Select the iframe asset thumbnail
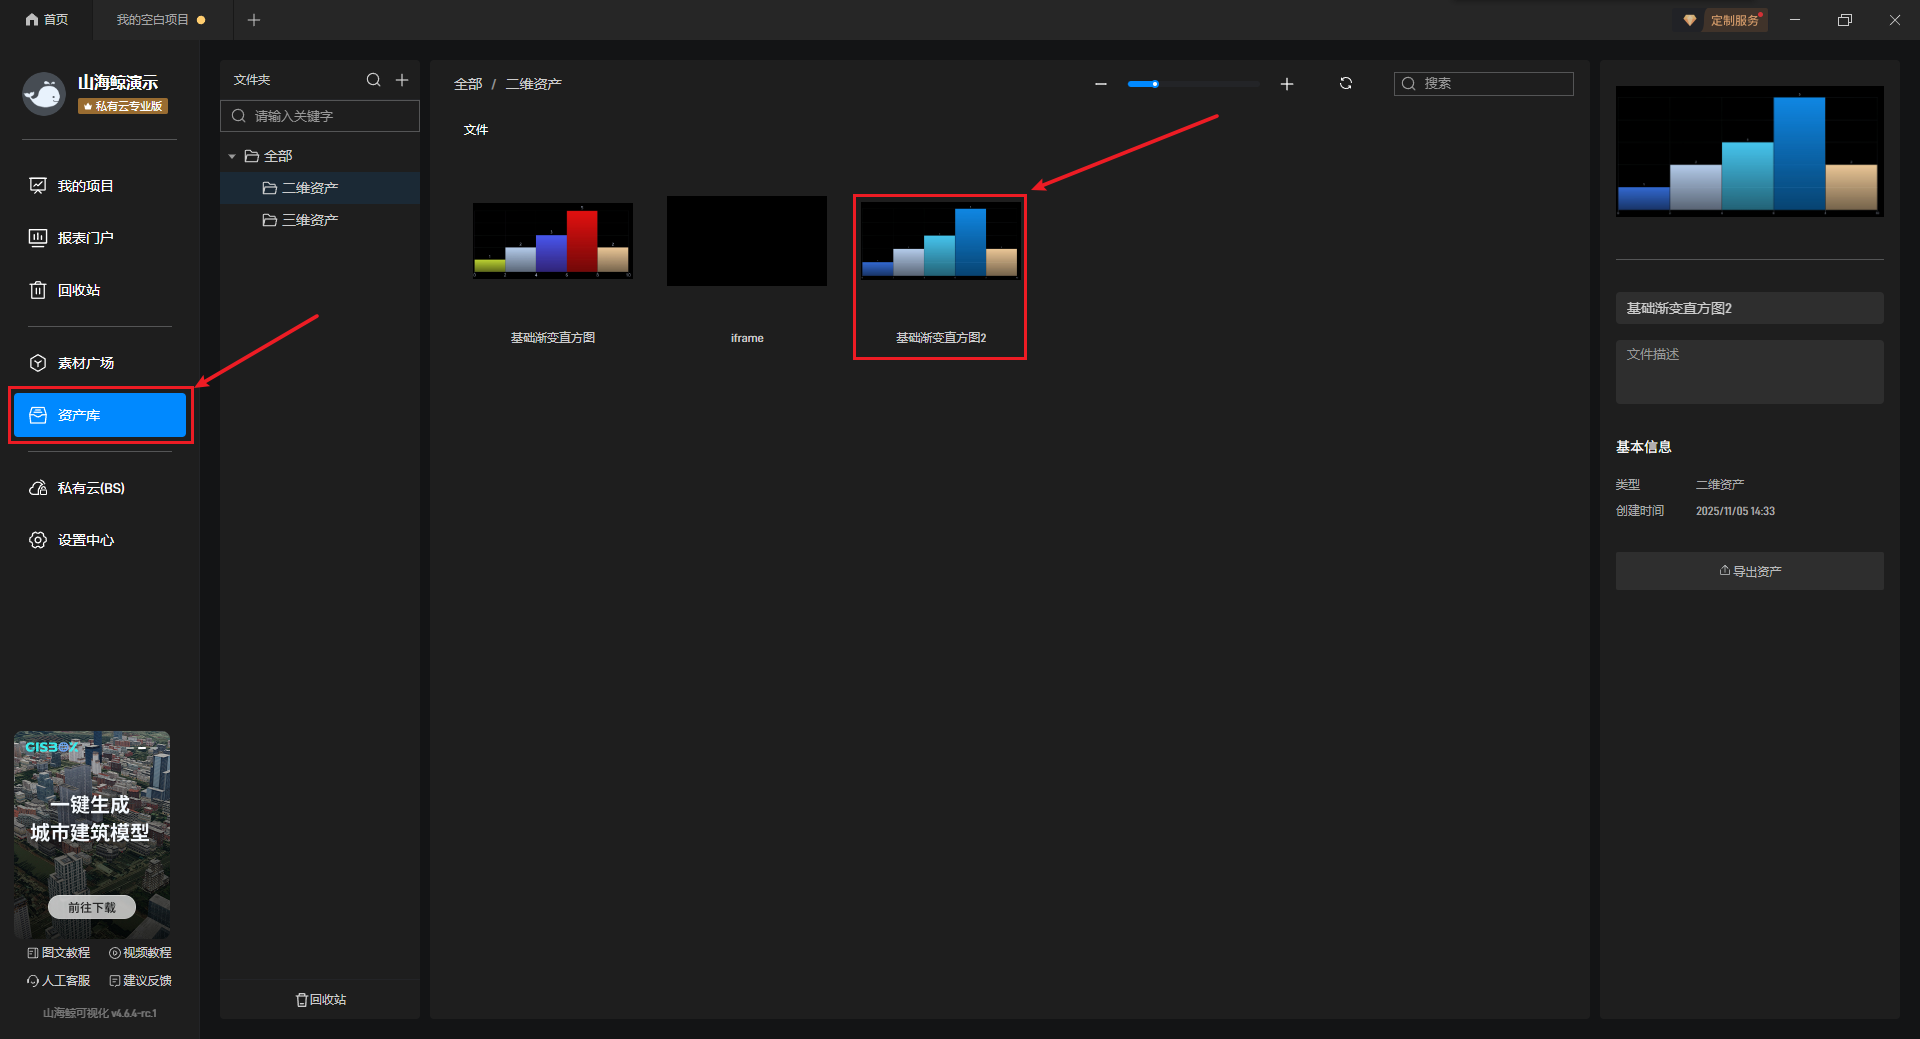1920x1039 pixels. (746, 242)
